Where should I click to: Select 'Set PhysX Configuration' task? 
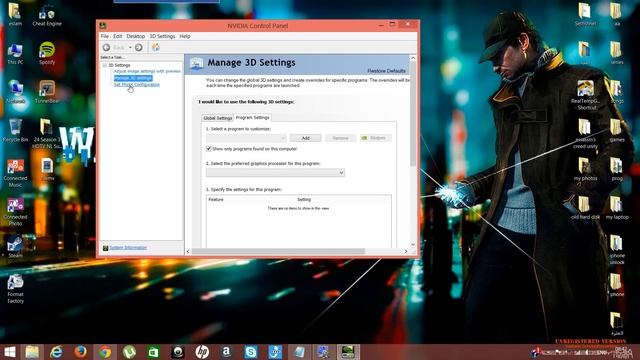coord(137,84)
